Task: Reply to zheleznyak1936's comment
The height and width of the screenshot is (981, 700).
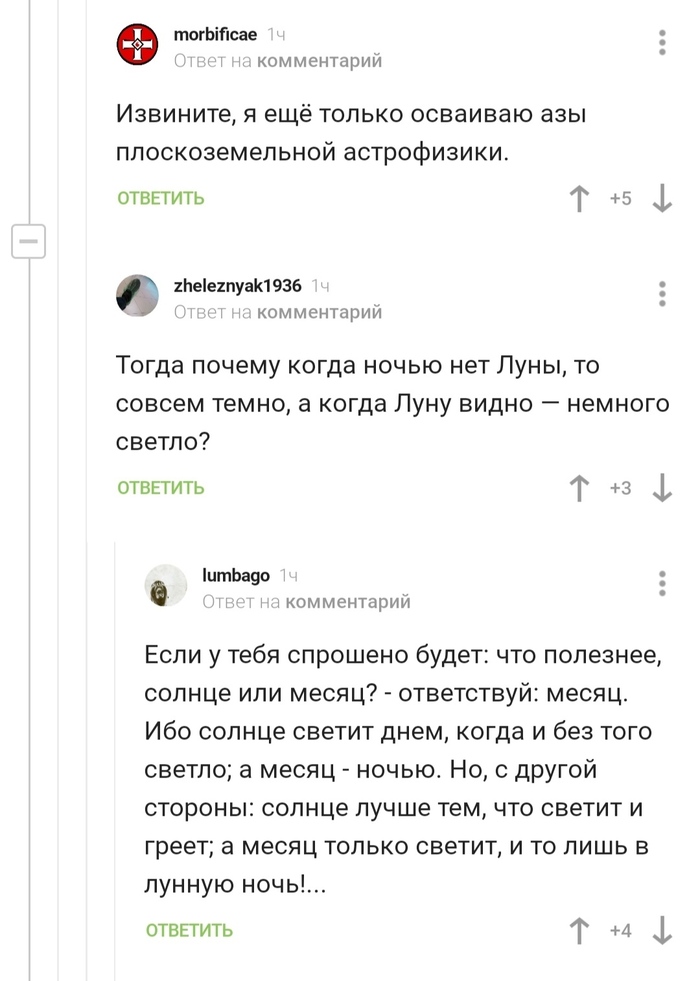Action: pyautogui.click(x=161, y=488)
